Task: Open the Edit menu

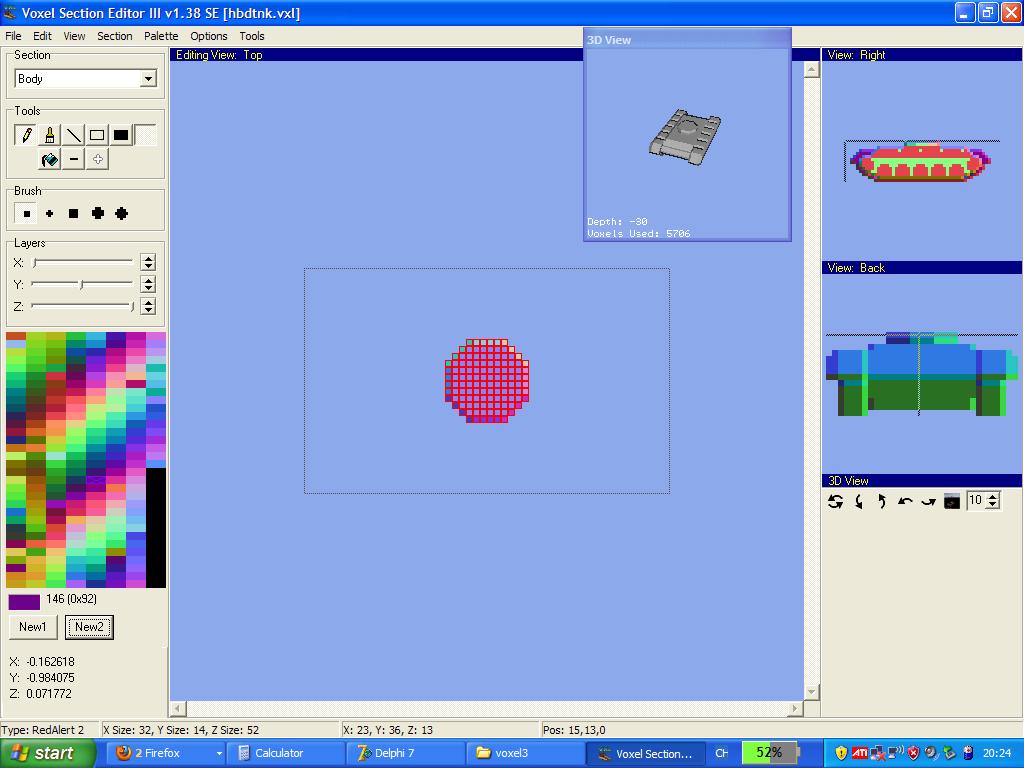Action: (x=42, y=36)
